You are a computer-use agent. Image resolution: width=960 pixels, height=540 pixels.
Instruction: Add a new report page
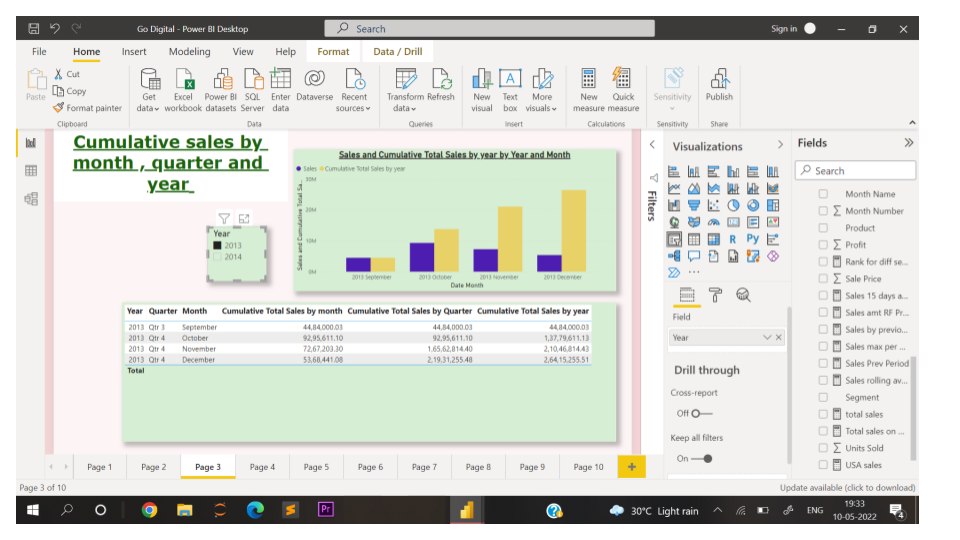(632, 467)
